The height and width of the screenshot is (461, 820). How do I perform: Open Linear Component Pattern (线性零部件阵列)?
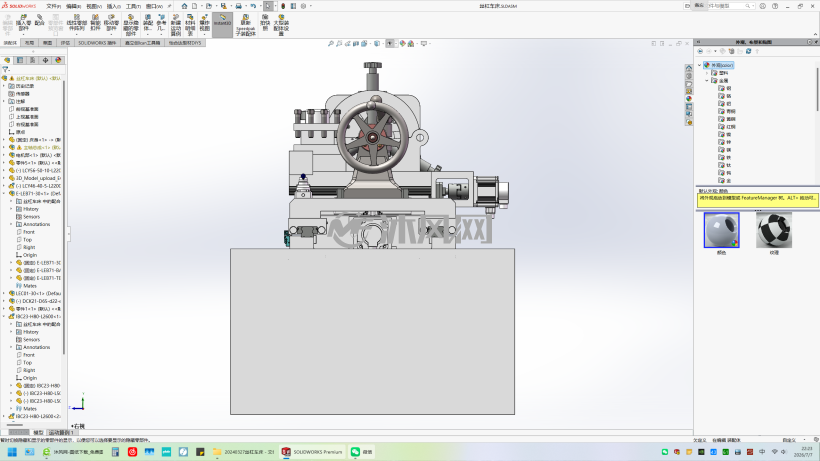click(x=76, y=23)
